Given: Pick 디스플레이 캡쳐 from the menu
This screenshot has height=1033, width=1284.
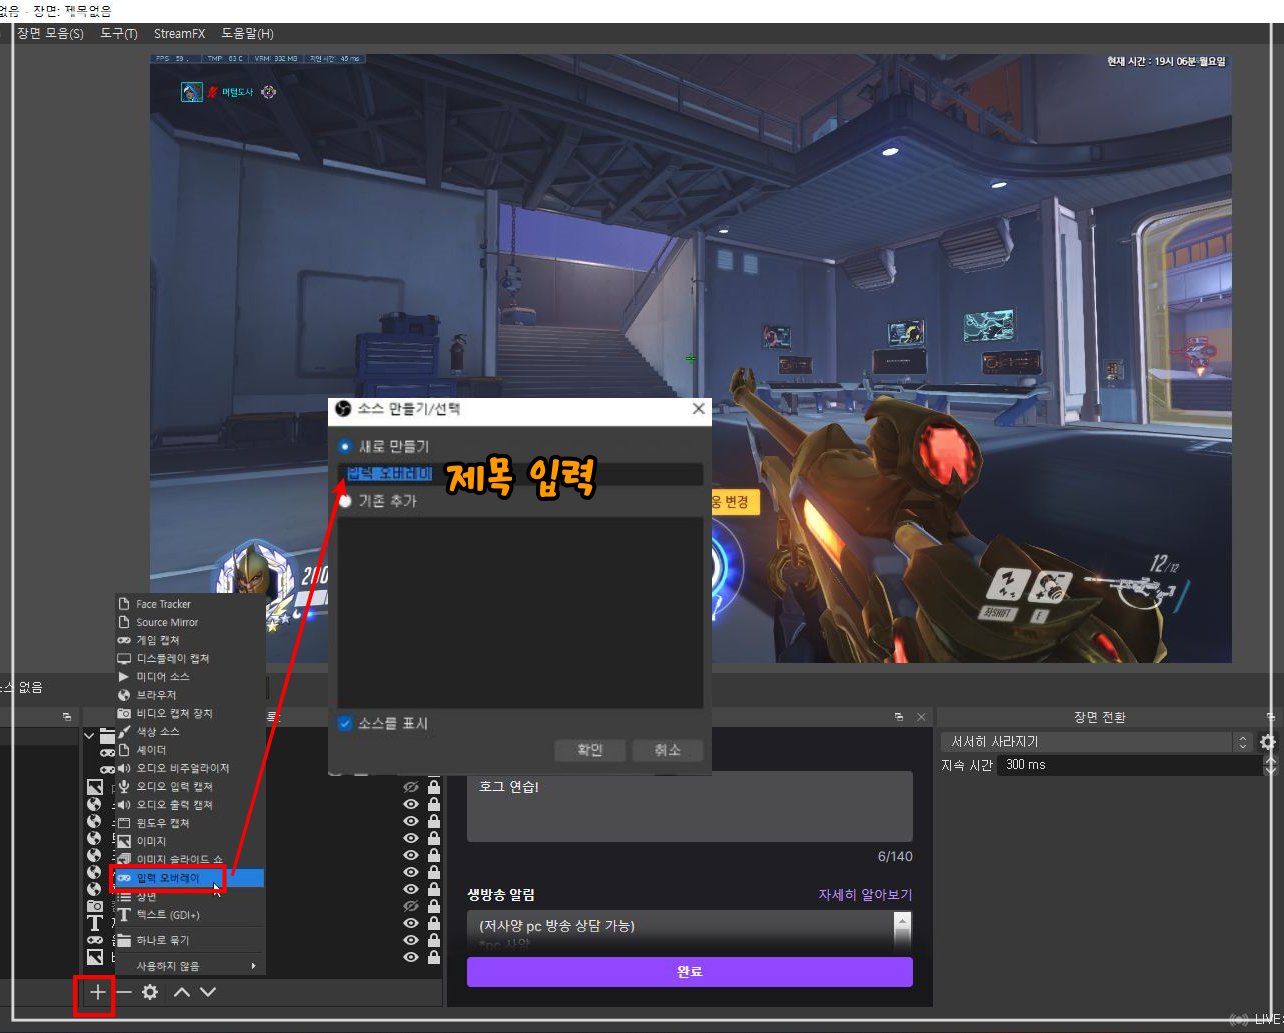Looking at the screenshot, I should click(x=190, y=659).
